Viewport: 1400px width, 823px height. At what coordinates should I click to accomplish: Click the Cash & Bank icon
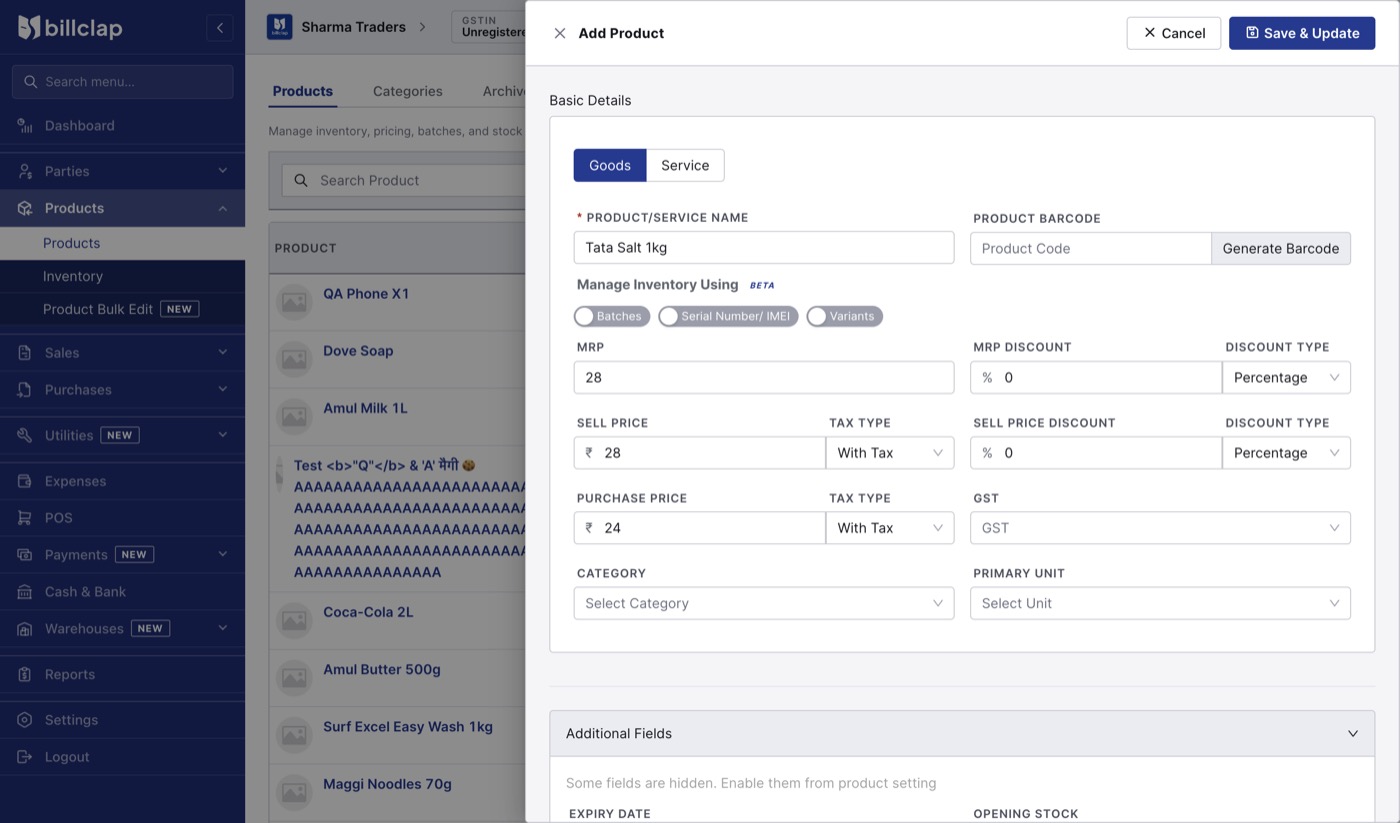25,592
